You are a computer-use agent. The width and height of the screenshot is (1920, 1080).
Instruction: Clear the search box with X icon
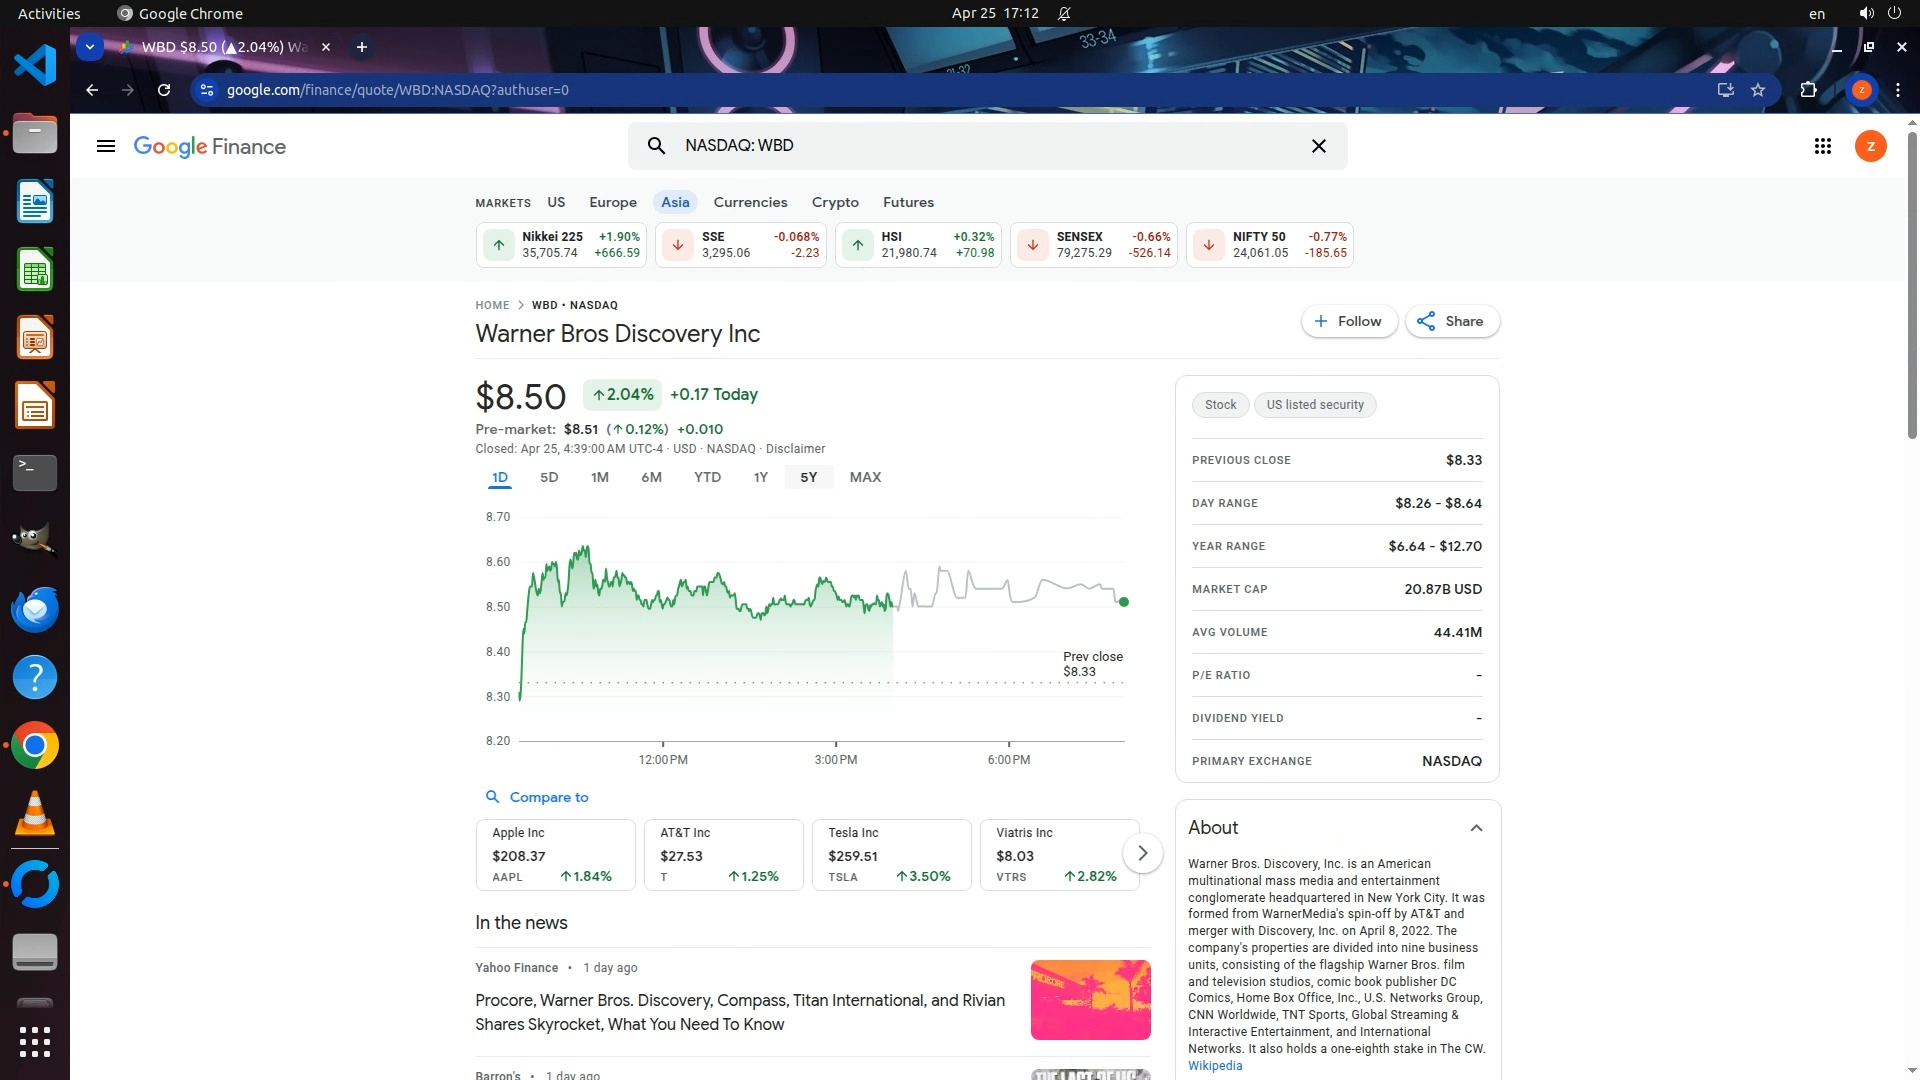[1318, 146]
